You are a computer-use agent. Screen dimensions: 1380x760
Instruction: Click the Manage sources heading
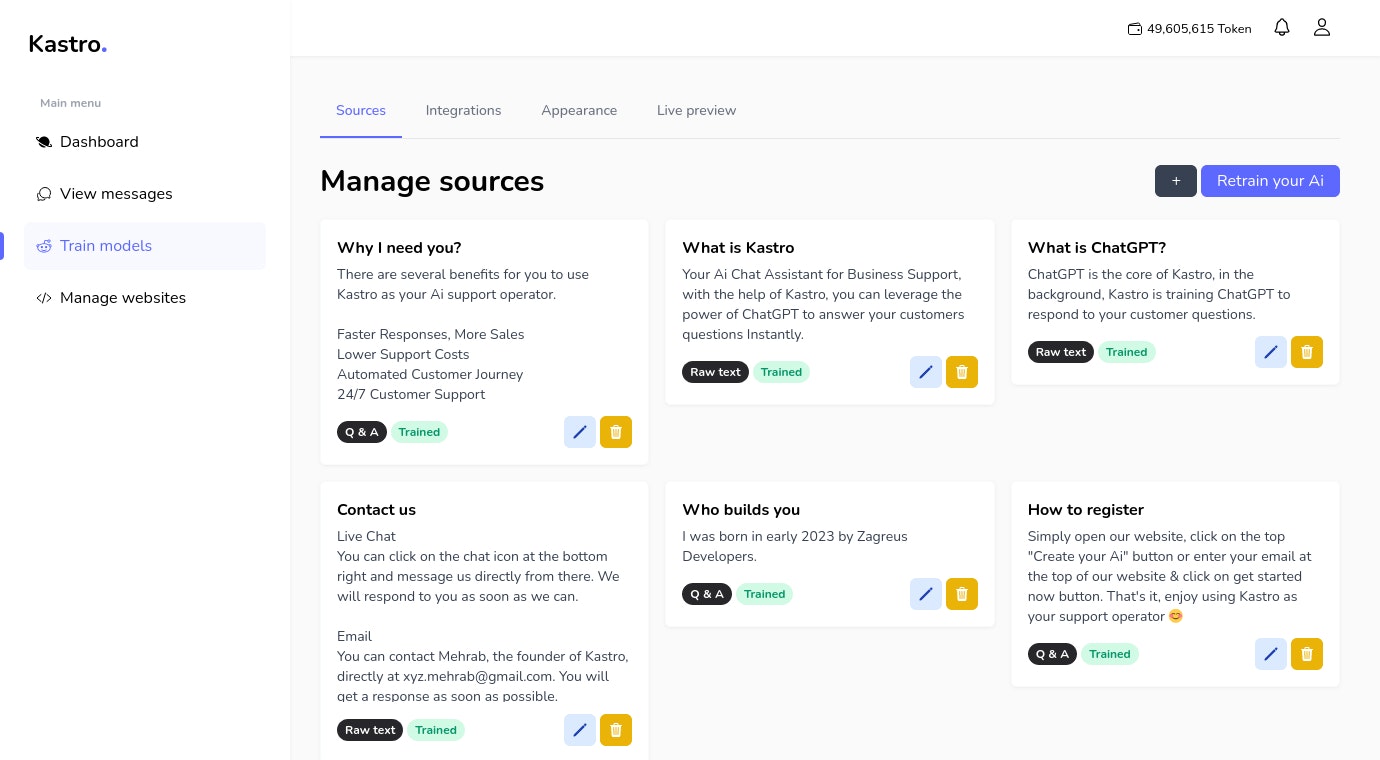pyautogui.click(x=432, y=181)
